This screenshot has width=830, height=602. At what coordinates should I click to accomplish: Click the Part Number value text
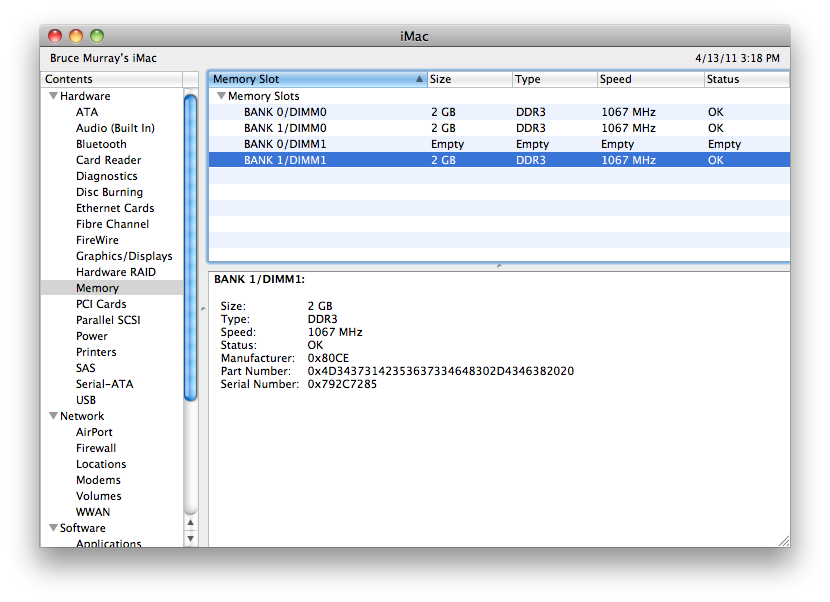(440, 371)
